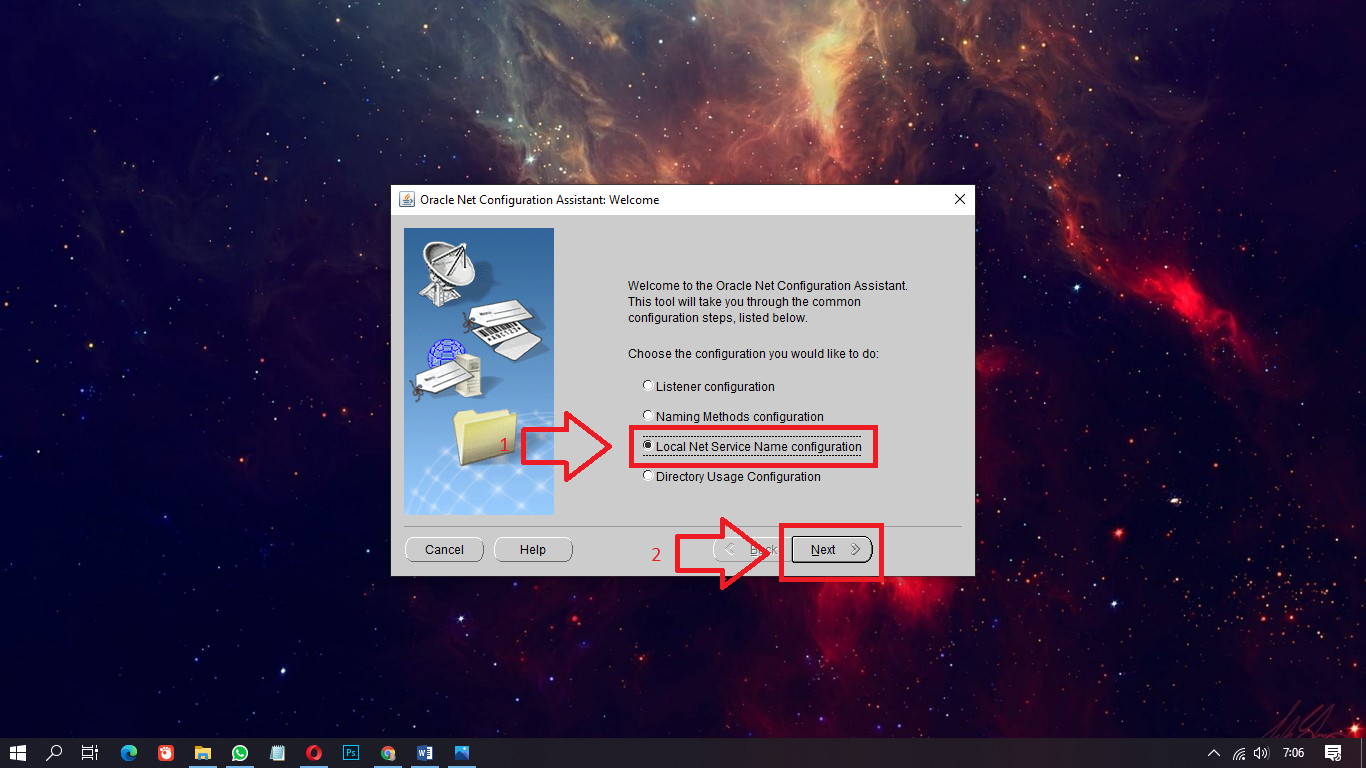Open Wi-Fi network settings in tray
This screenshot has height=768, width=1366.
[1239, 753]
